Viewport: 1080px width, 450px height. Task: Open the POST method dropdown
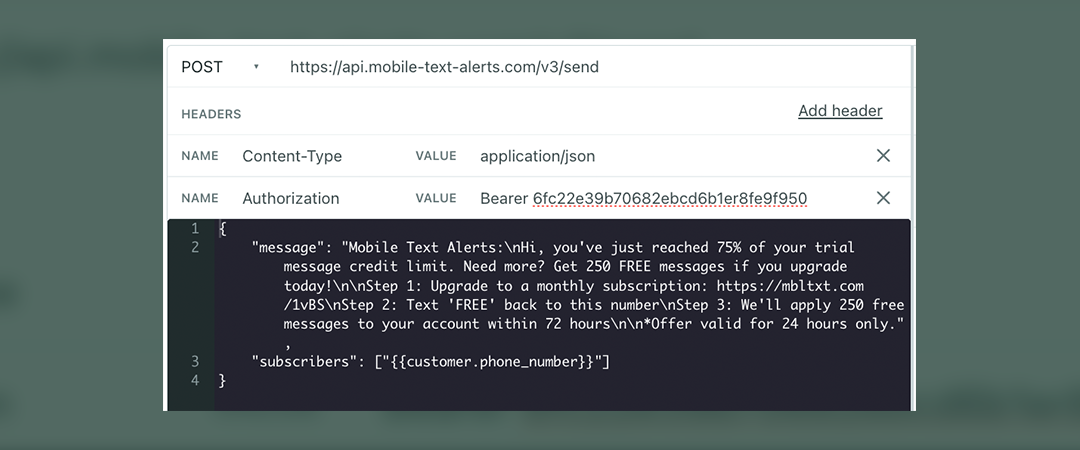click(x=256, y=67)
